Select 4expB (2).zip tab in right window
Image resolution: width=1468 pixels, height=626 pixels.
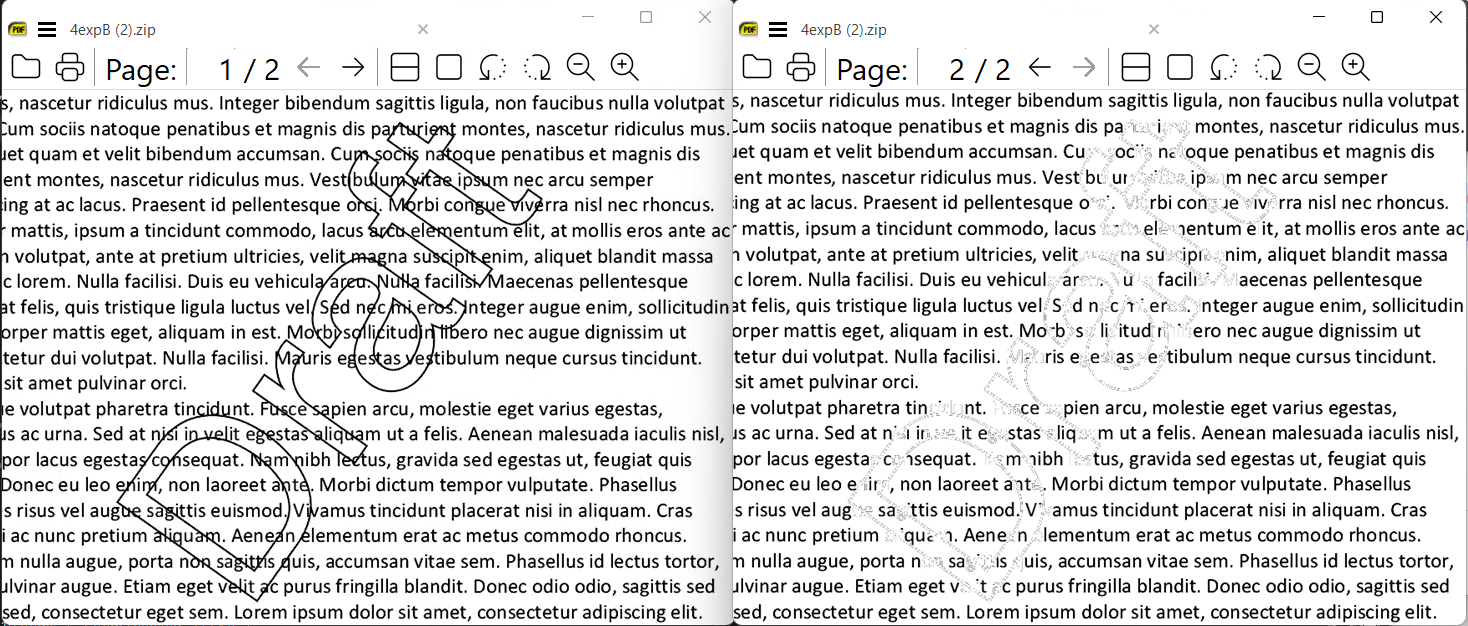click(844, 30)
